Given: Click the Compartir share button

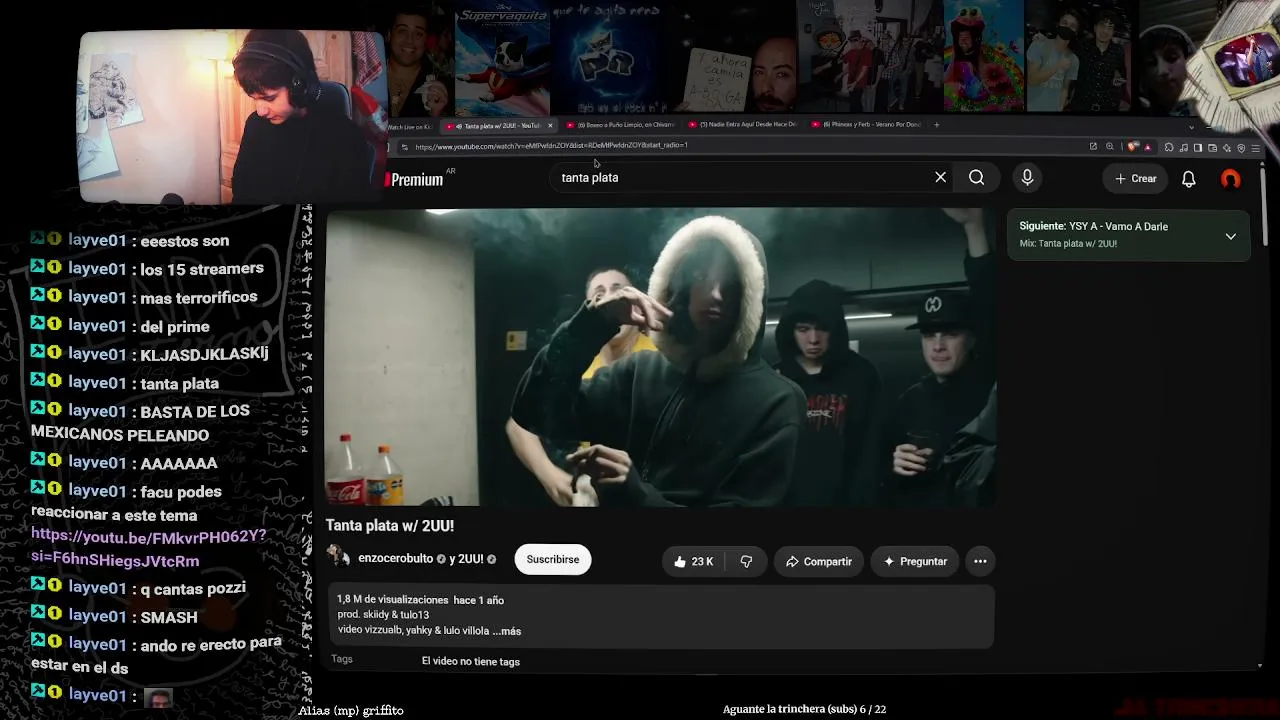Looking at the screenshot, I should tap(818, 561).
